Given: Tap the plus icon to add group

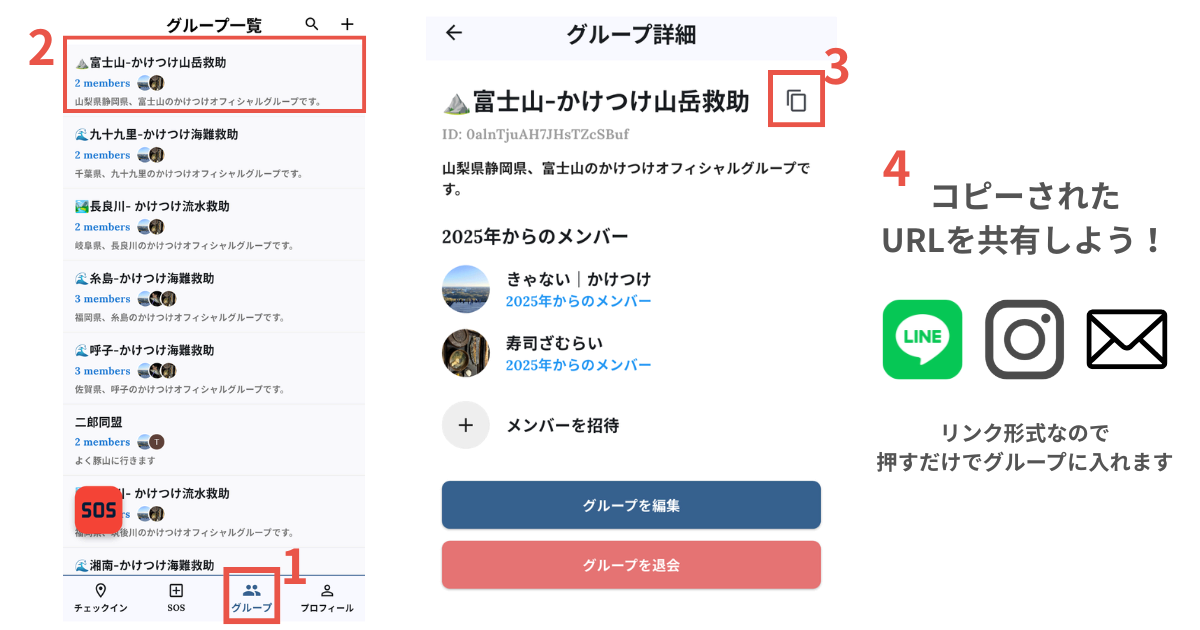Looking at the screenshot, I should 347,24.
